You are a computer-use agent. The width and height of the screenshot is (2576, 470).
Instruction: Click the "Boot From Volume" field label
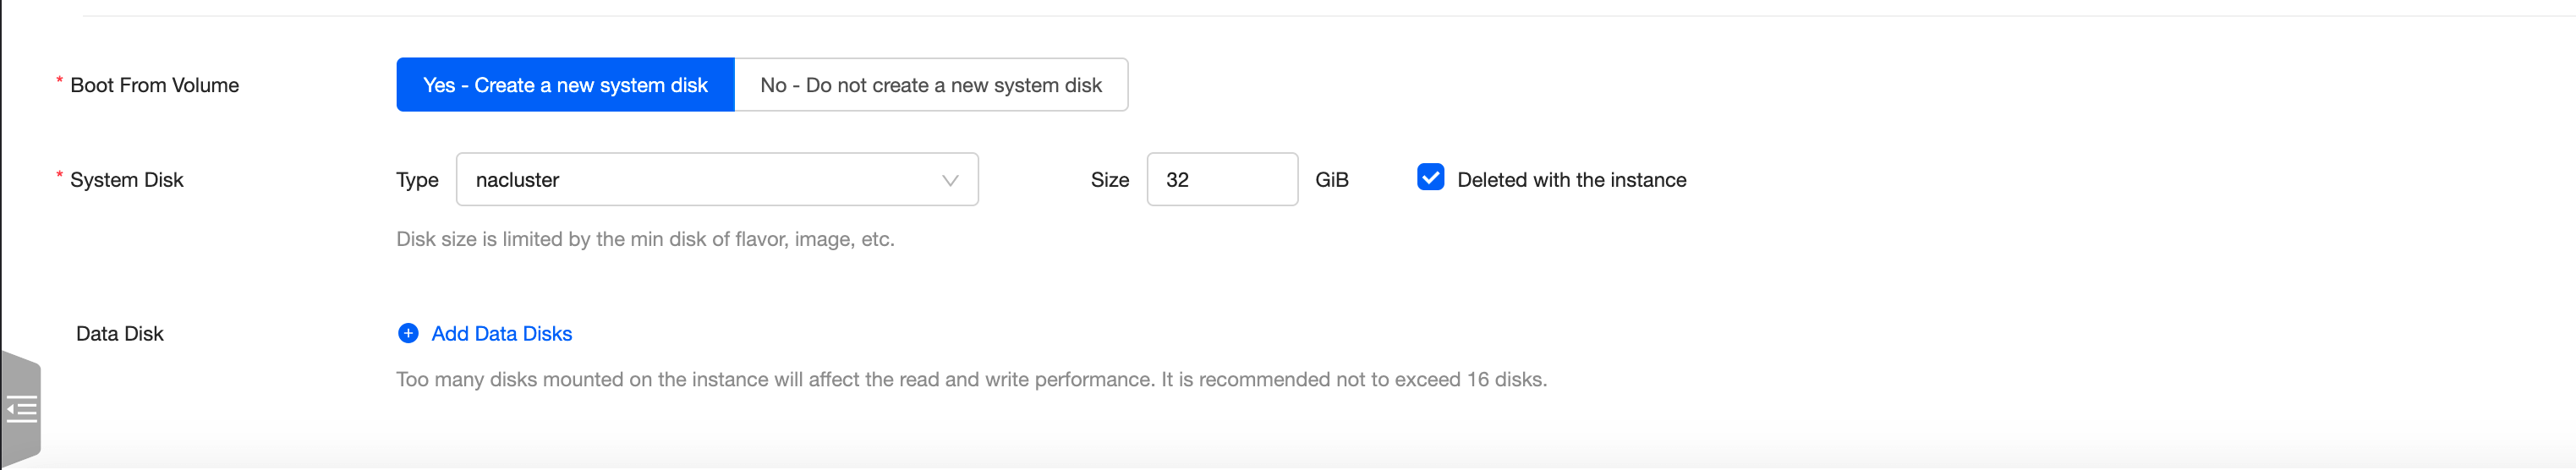[154, 86]
